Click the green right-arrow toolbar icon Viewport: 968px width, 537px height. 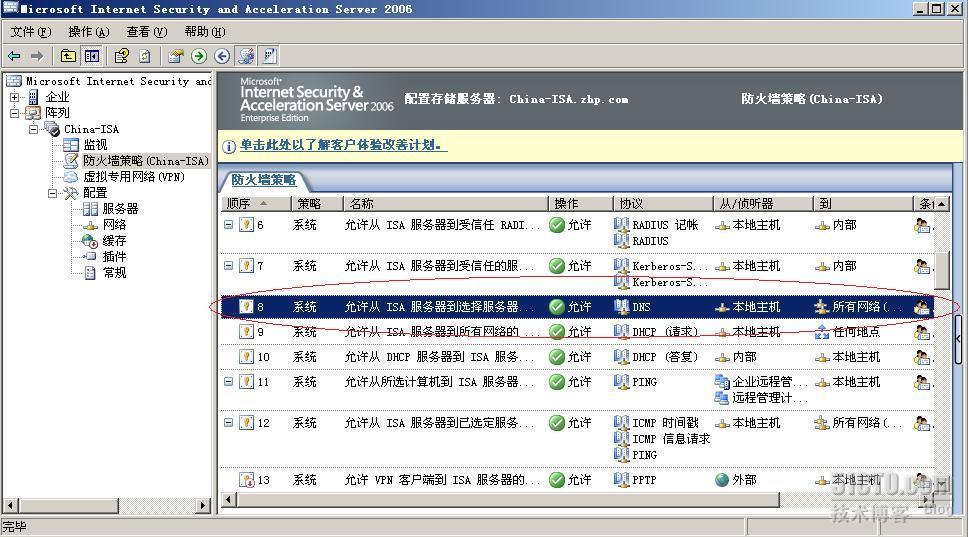point(199,56)
